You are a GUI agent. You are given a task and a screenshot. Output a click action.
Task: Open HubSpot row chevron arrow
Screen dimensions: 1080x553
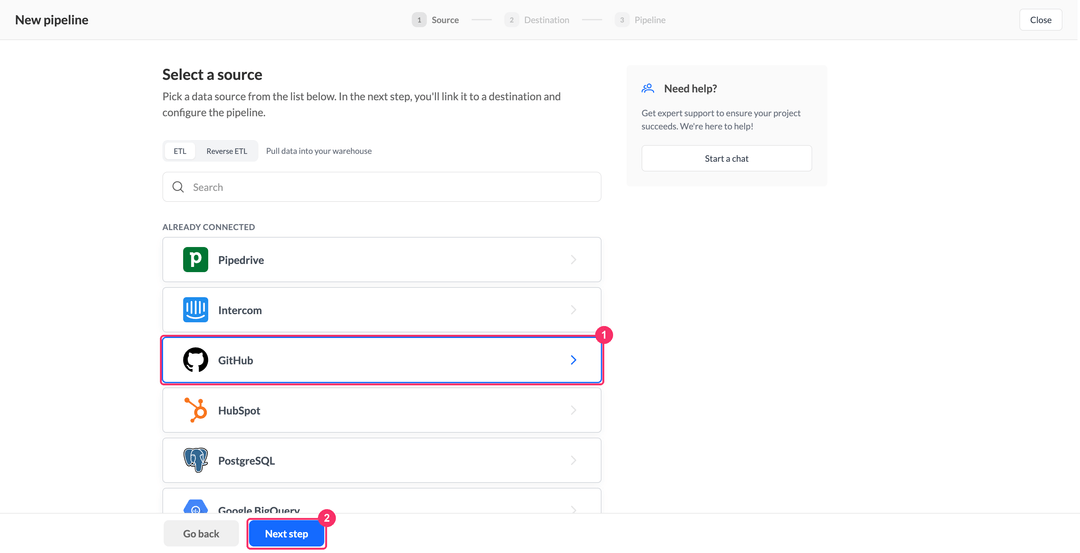[x=573, y=410]
